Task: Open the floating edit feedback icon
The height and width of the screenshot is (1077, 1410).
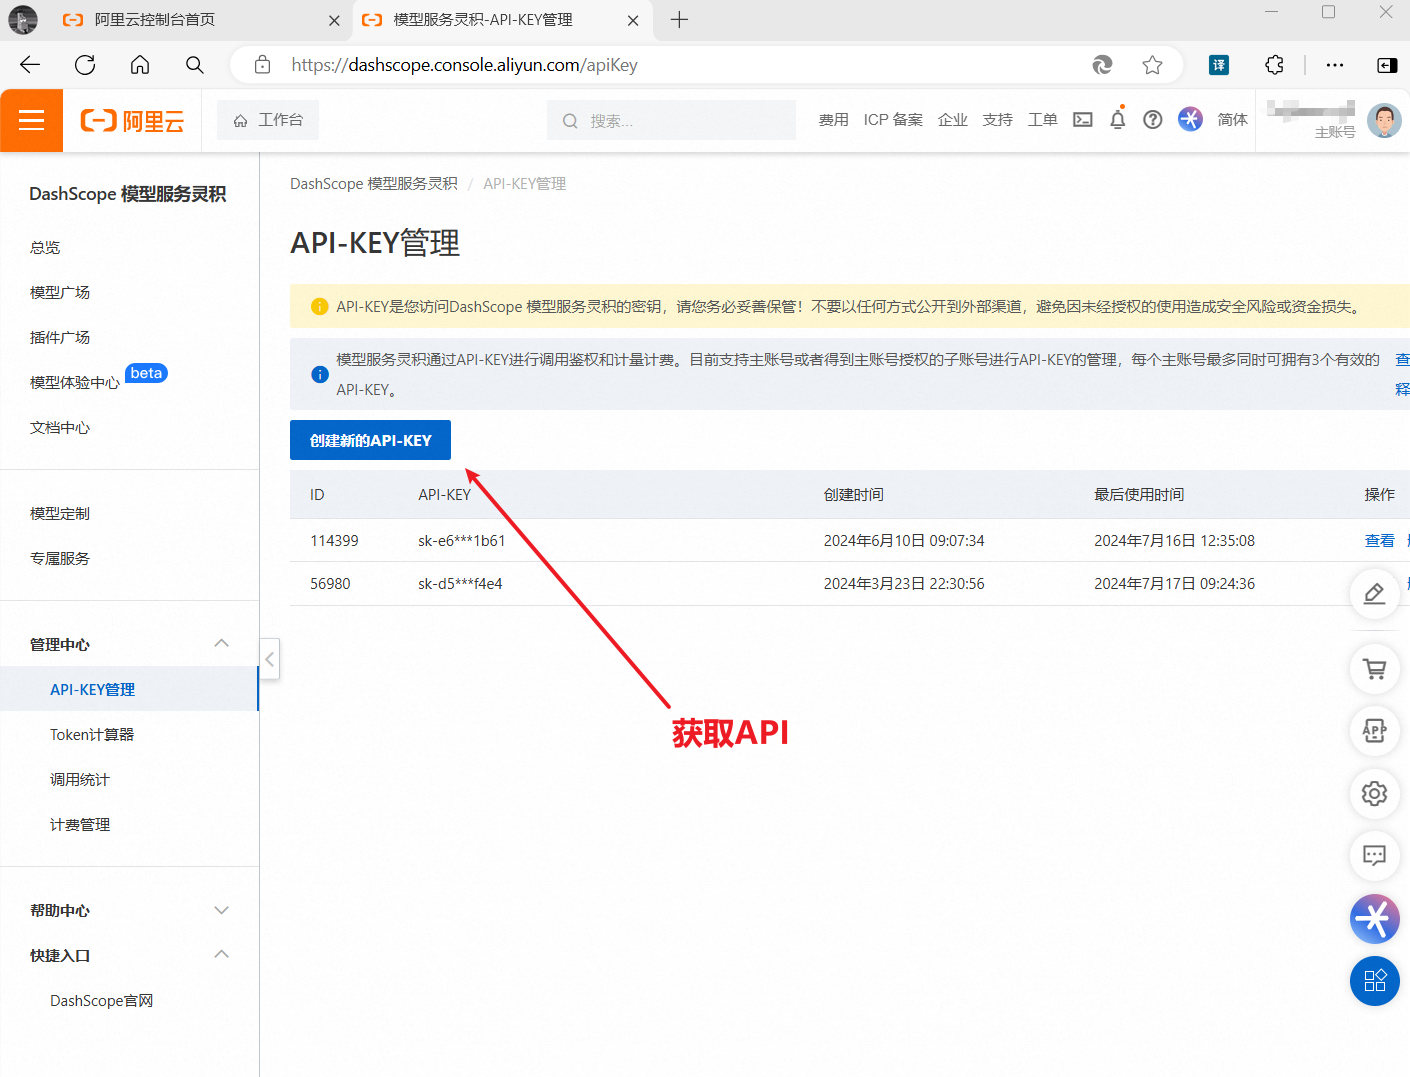Action: 1374,594
